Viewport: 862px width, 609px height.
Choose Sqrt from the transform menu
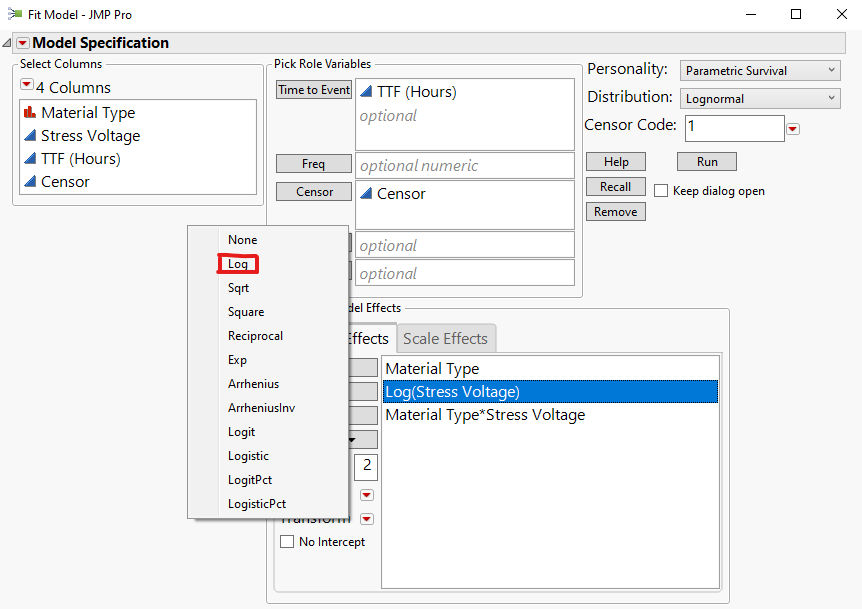tap(238, 288)
